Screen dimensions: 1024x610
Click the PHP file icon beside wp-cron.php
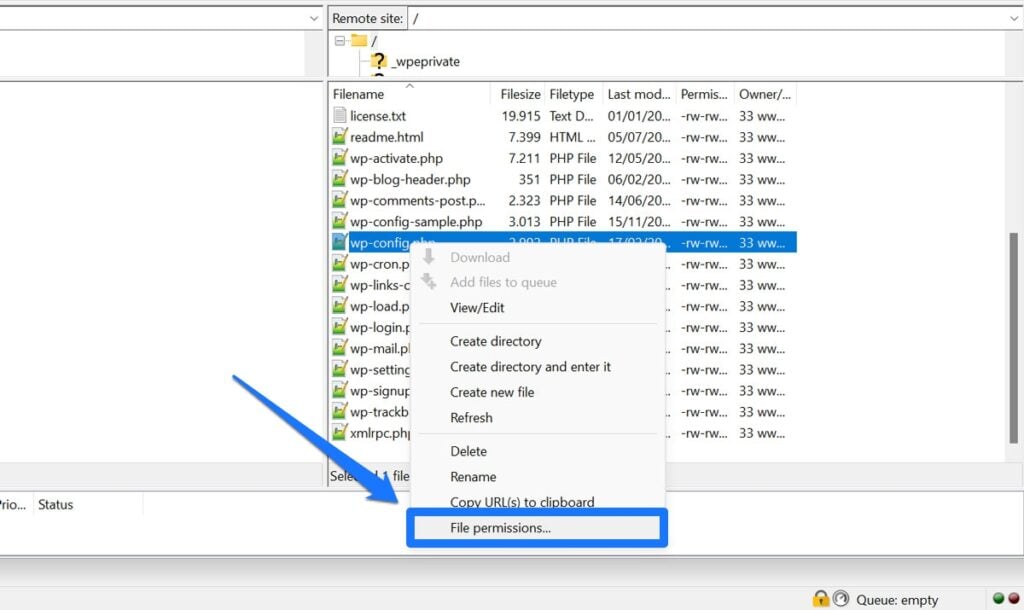coord(340,264)
